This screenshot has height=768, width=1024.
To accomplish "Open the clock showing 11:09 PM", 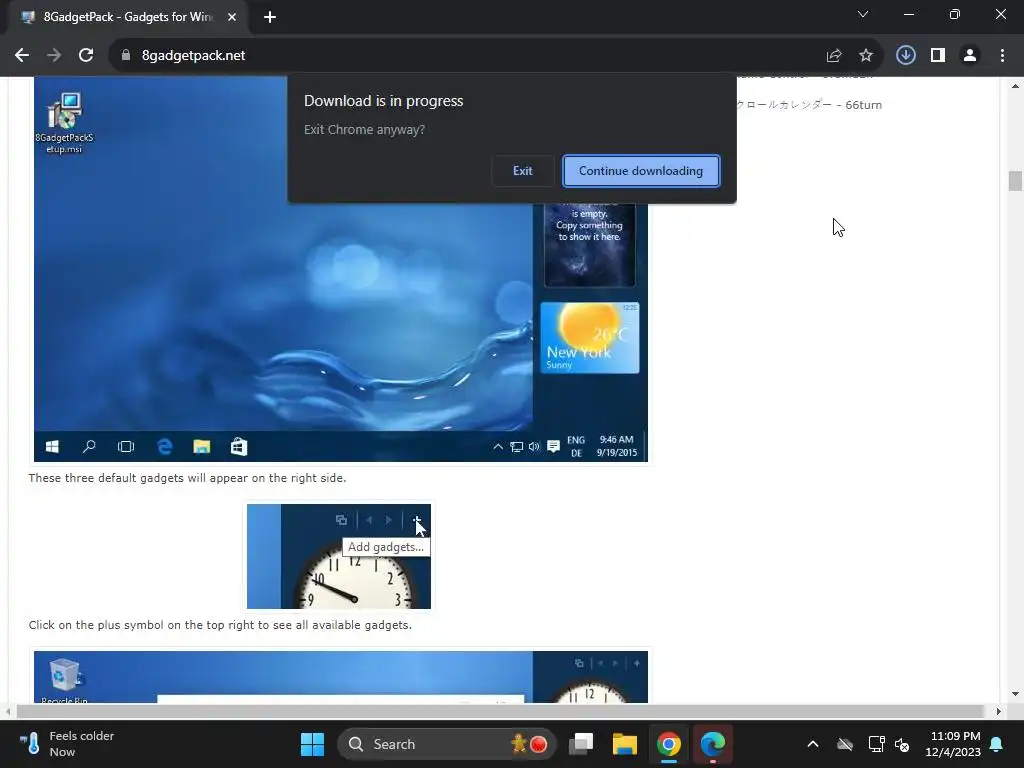I will (953, 744).
